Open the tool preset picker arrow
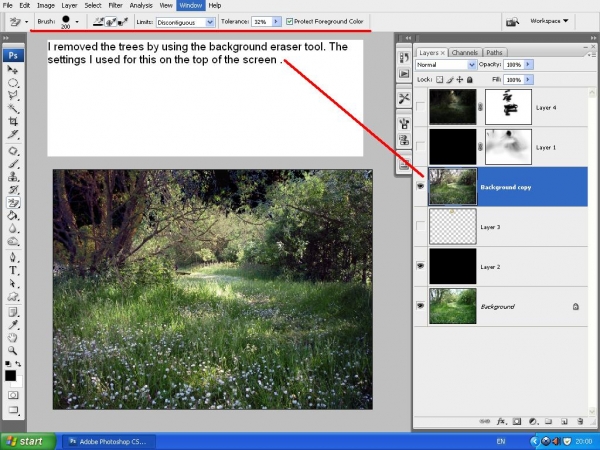This screenshot has height=450, width=600. pos(26,22)
